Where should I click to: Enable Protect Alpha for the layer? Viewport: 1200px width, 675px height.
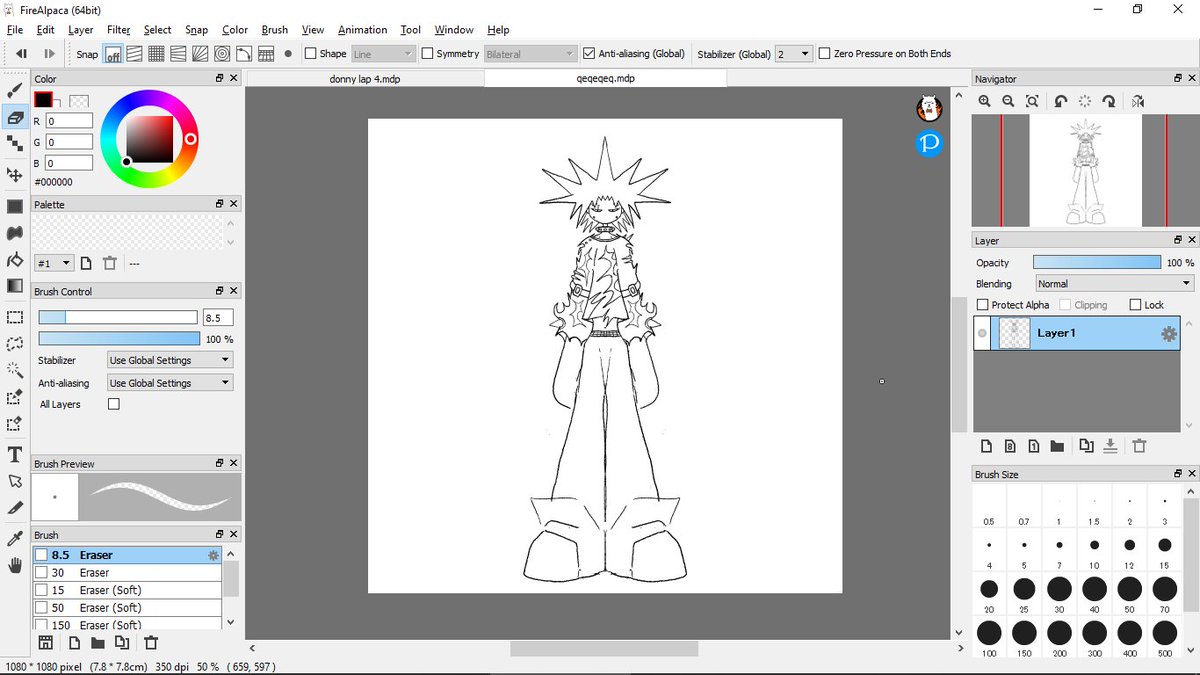tap(983, 305)
